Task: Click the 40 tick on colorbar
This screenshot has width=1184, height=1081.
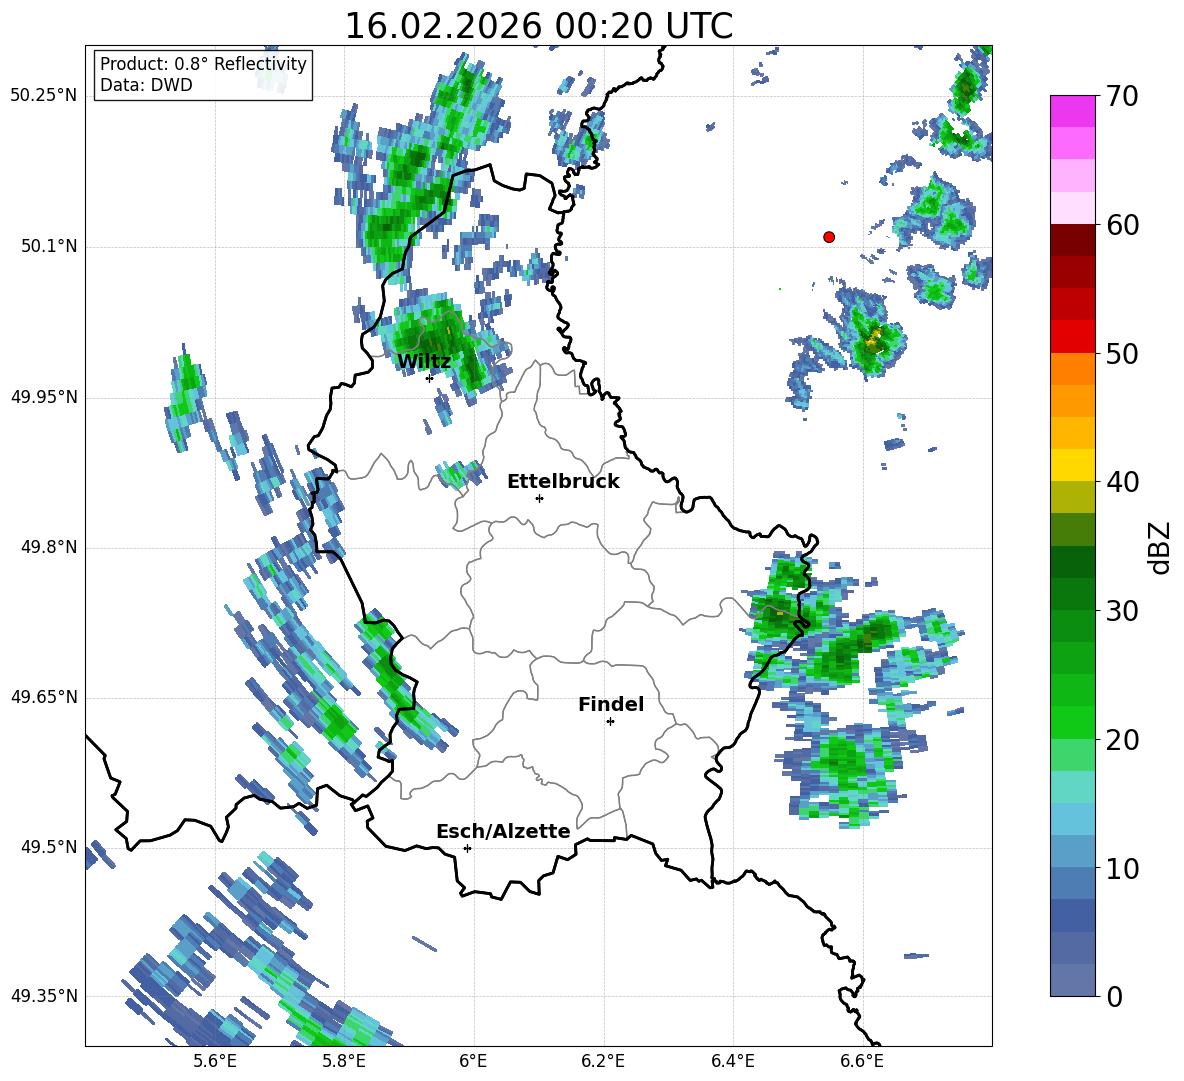Action: [1122, 482]
